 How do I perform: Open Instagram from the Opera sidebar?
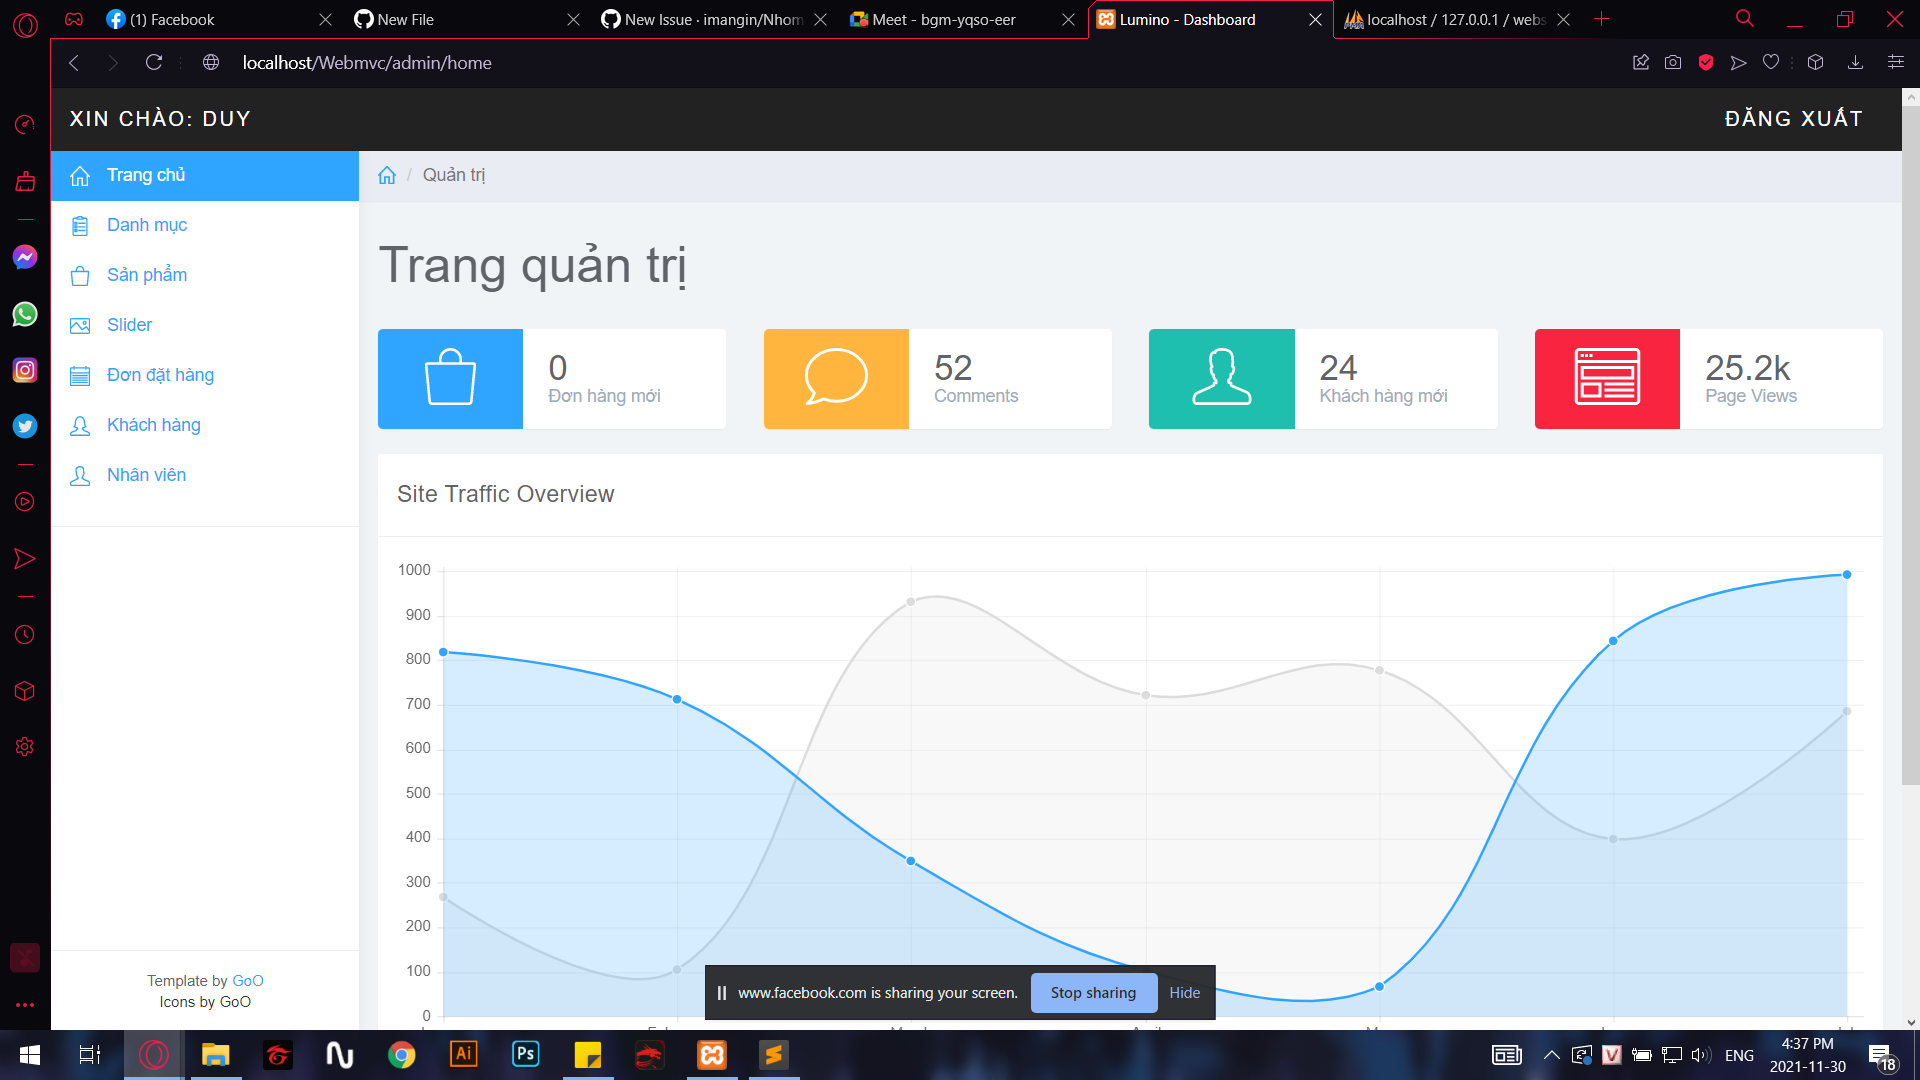25,369
